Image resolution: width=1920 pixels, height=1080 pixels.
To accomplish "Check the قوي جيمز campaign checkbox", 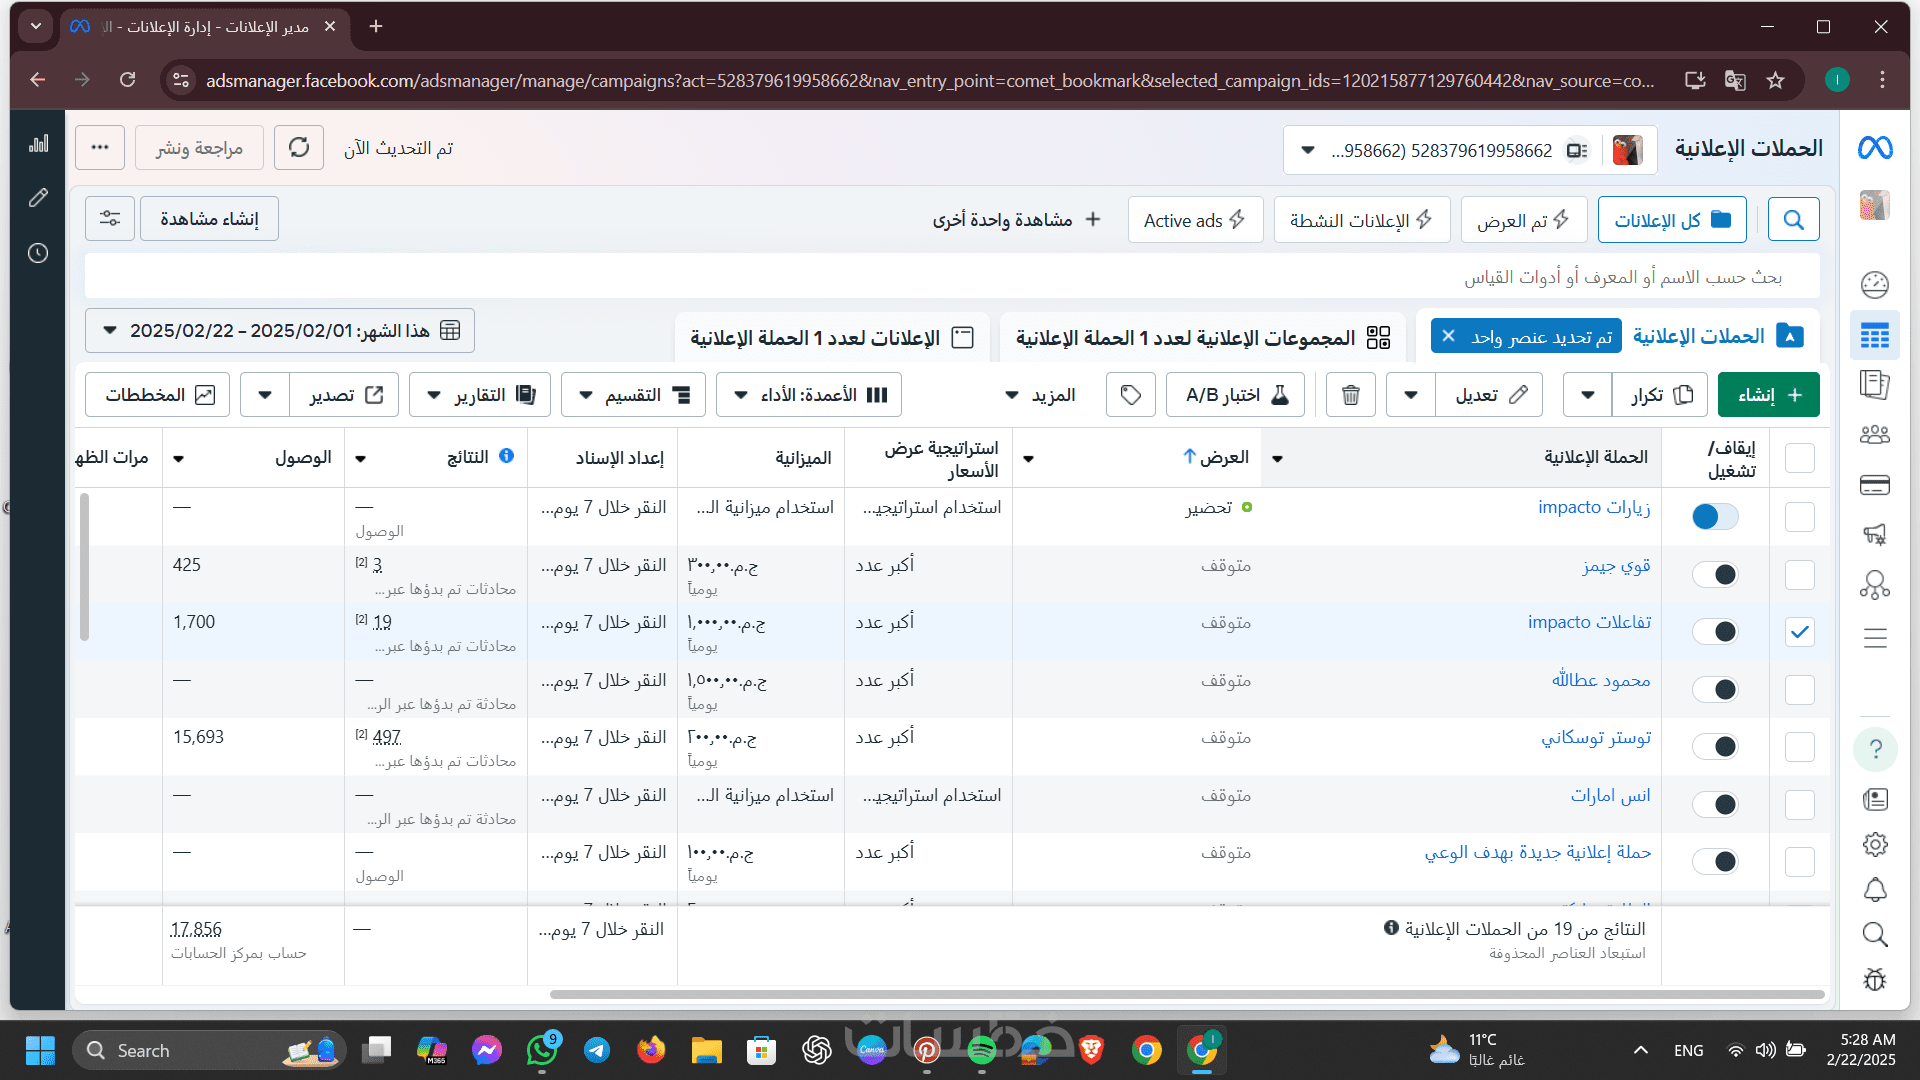I will (x=1799, y=574).
